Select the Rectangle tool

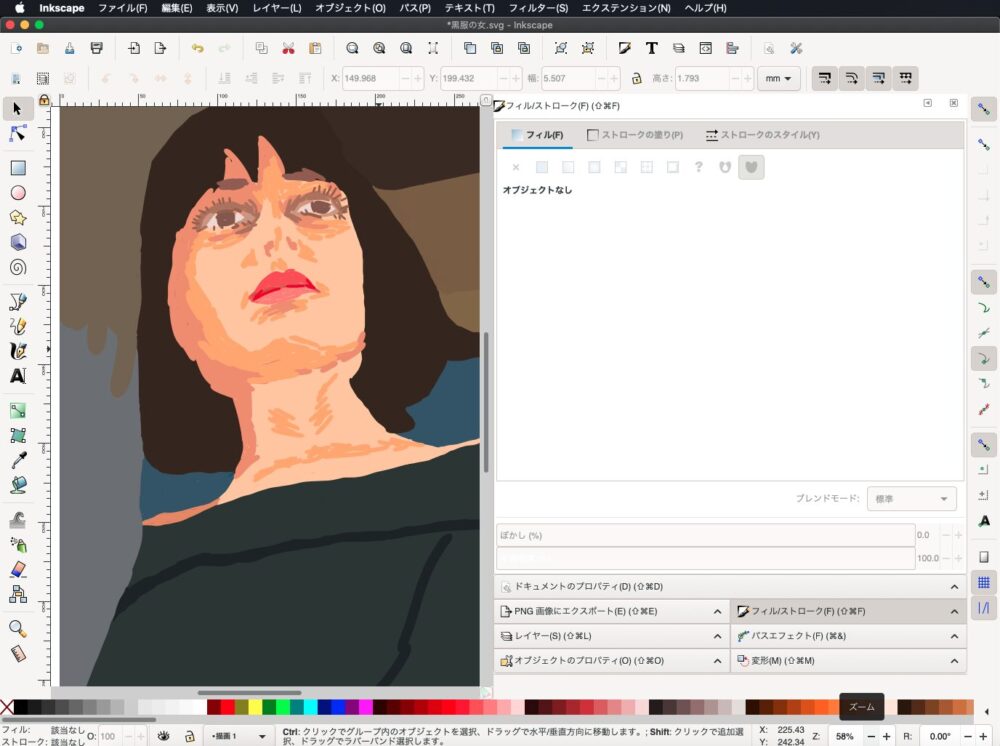coord(17,168)
